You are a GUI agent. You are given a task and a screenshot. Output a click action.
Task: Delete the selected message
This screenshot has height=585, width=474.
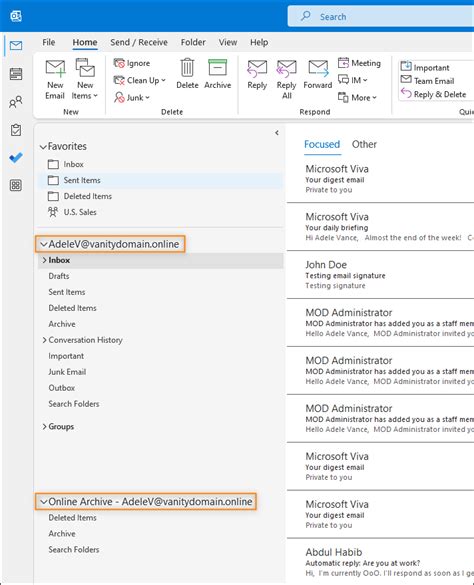(x=187, y=74)
